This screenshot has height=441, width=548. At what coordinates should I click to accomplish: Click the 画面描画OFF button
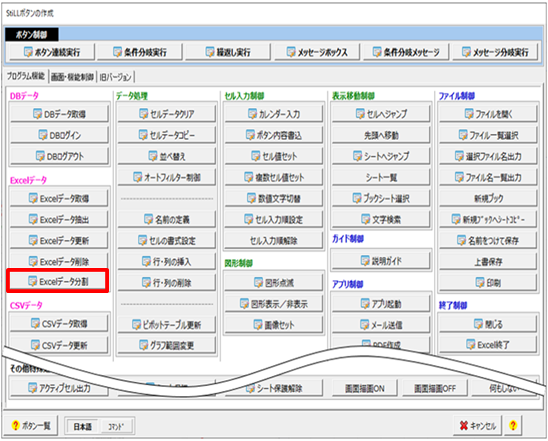click(435, 388)
